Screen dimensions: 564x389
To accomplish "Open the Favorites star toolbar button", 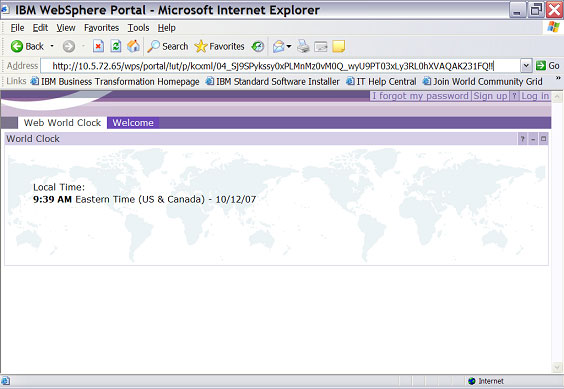I will click(x=219, y=46).
